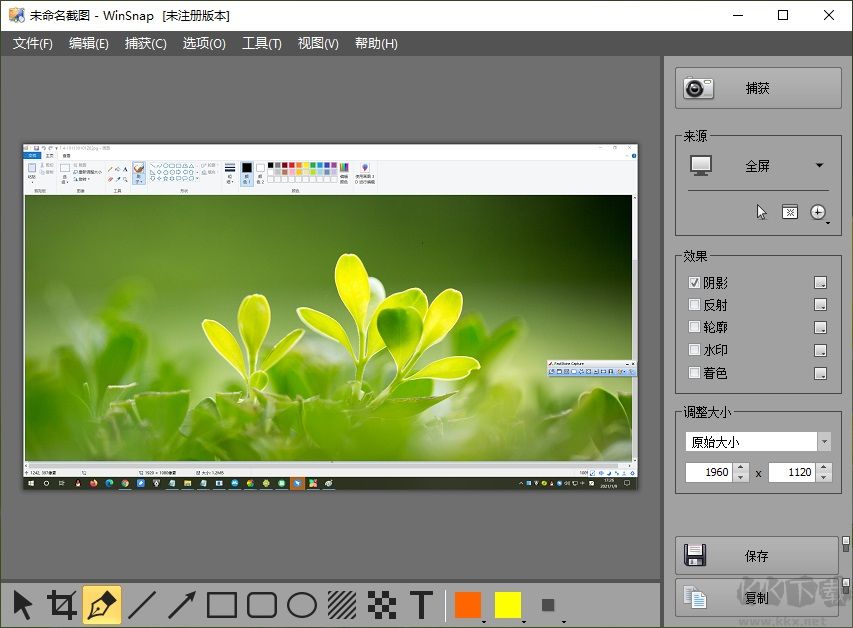Image resolution: width=853 pixels, height=628 pixels.
Task: Select the orange color swatch
Action: click(x=466, y=604)
